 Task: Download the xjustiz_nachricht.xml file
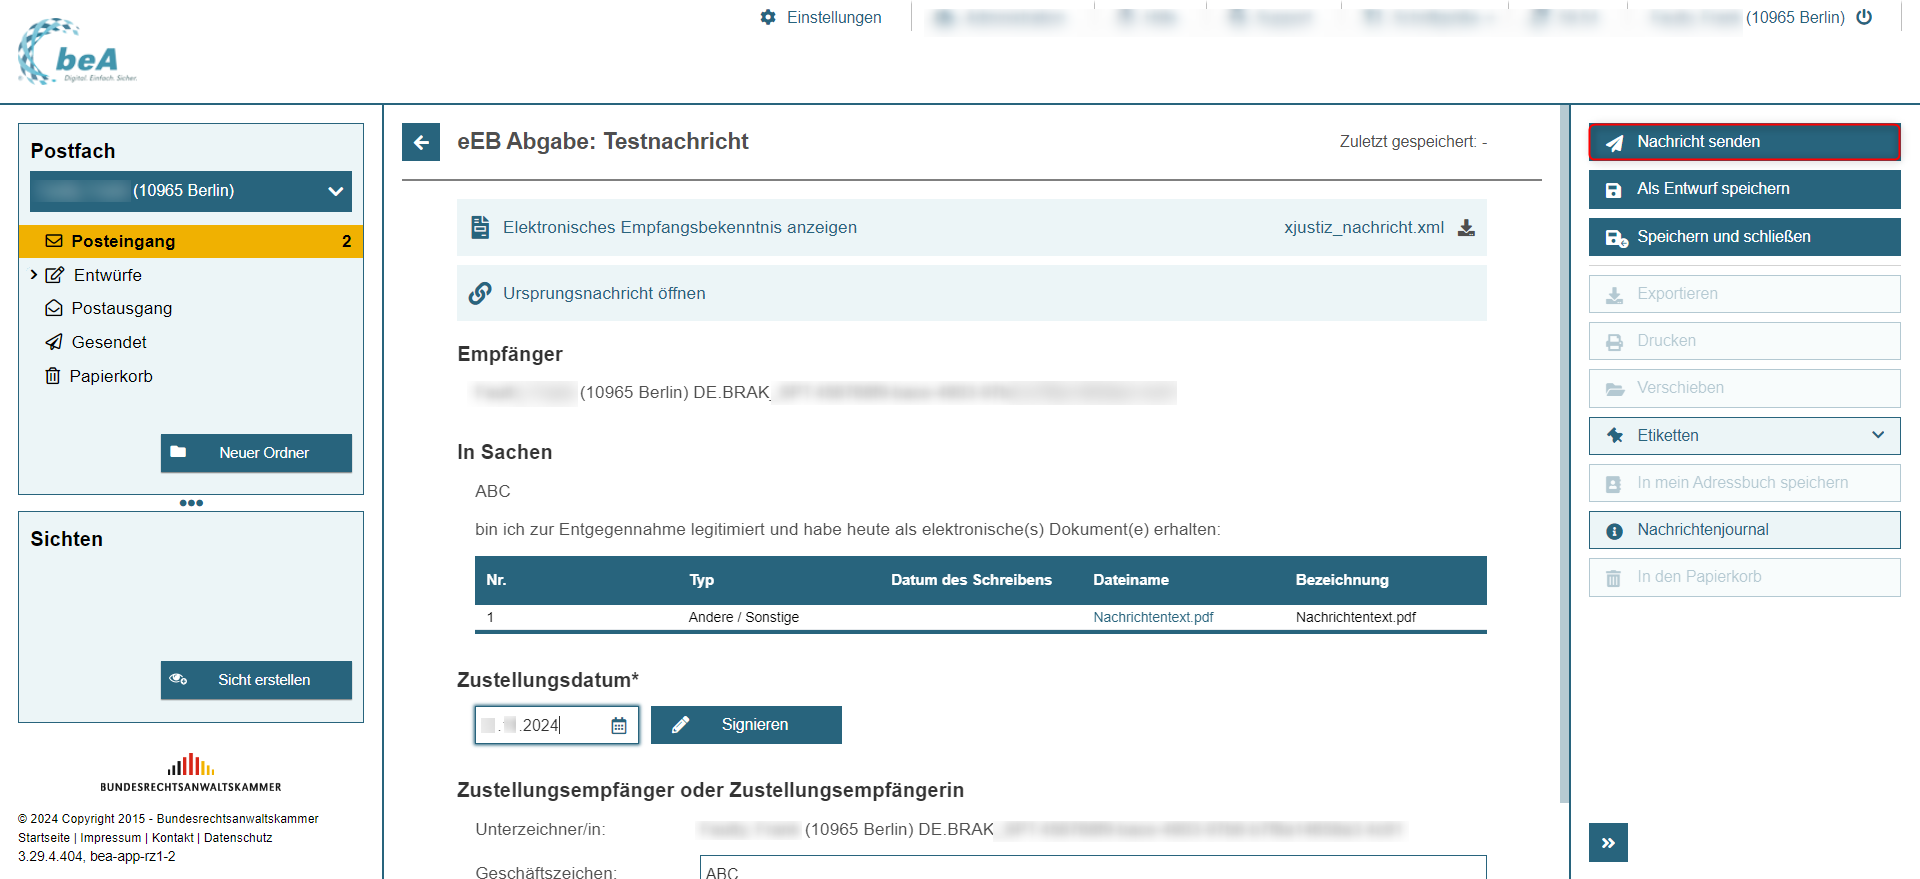tap(1466, 228)
